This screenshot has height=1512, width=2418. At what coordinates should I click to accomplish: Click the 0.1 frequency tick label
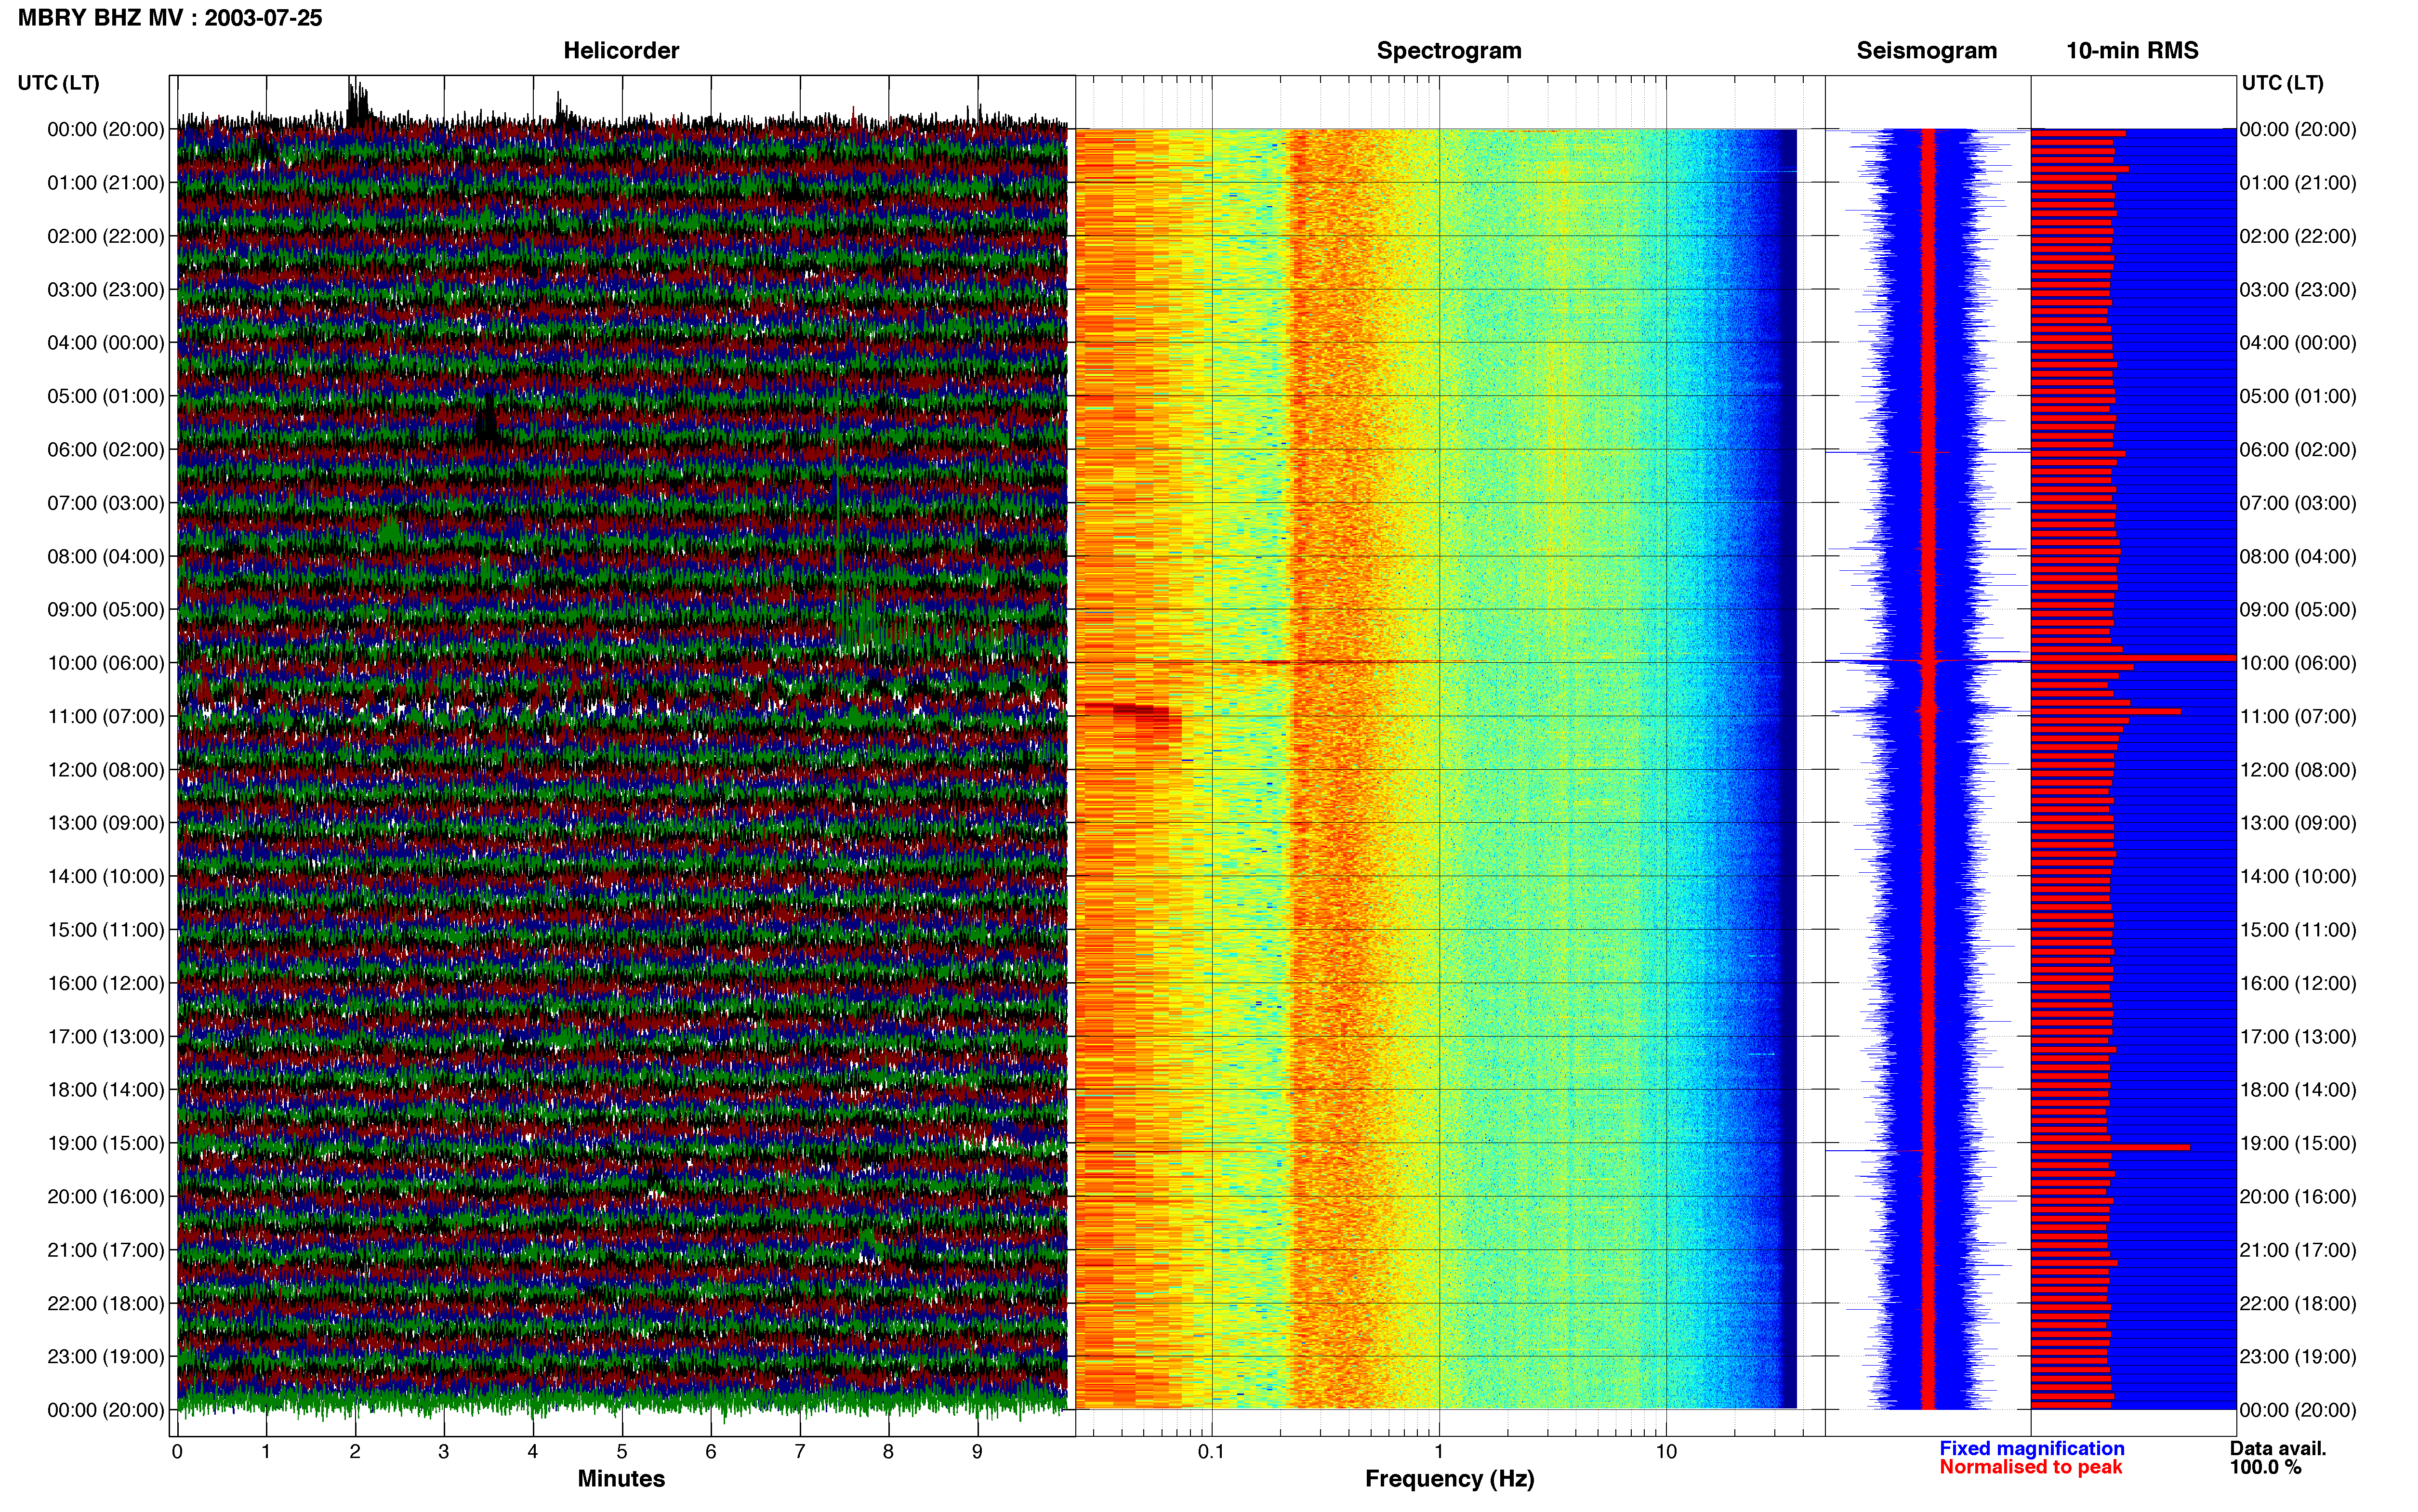click(1211, 1452)
